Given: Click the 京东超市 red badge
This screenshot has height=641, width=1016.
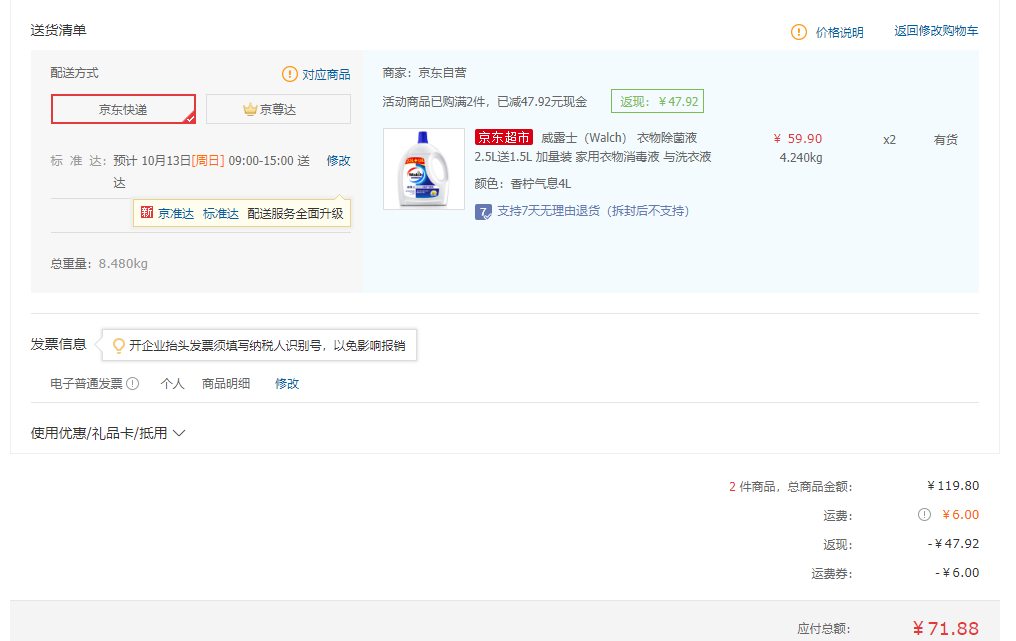Looking at the screenshot, I should coord(503,137).
